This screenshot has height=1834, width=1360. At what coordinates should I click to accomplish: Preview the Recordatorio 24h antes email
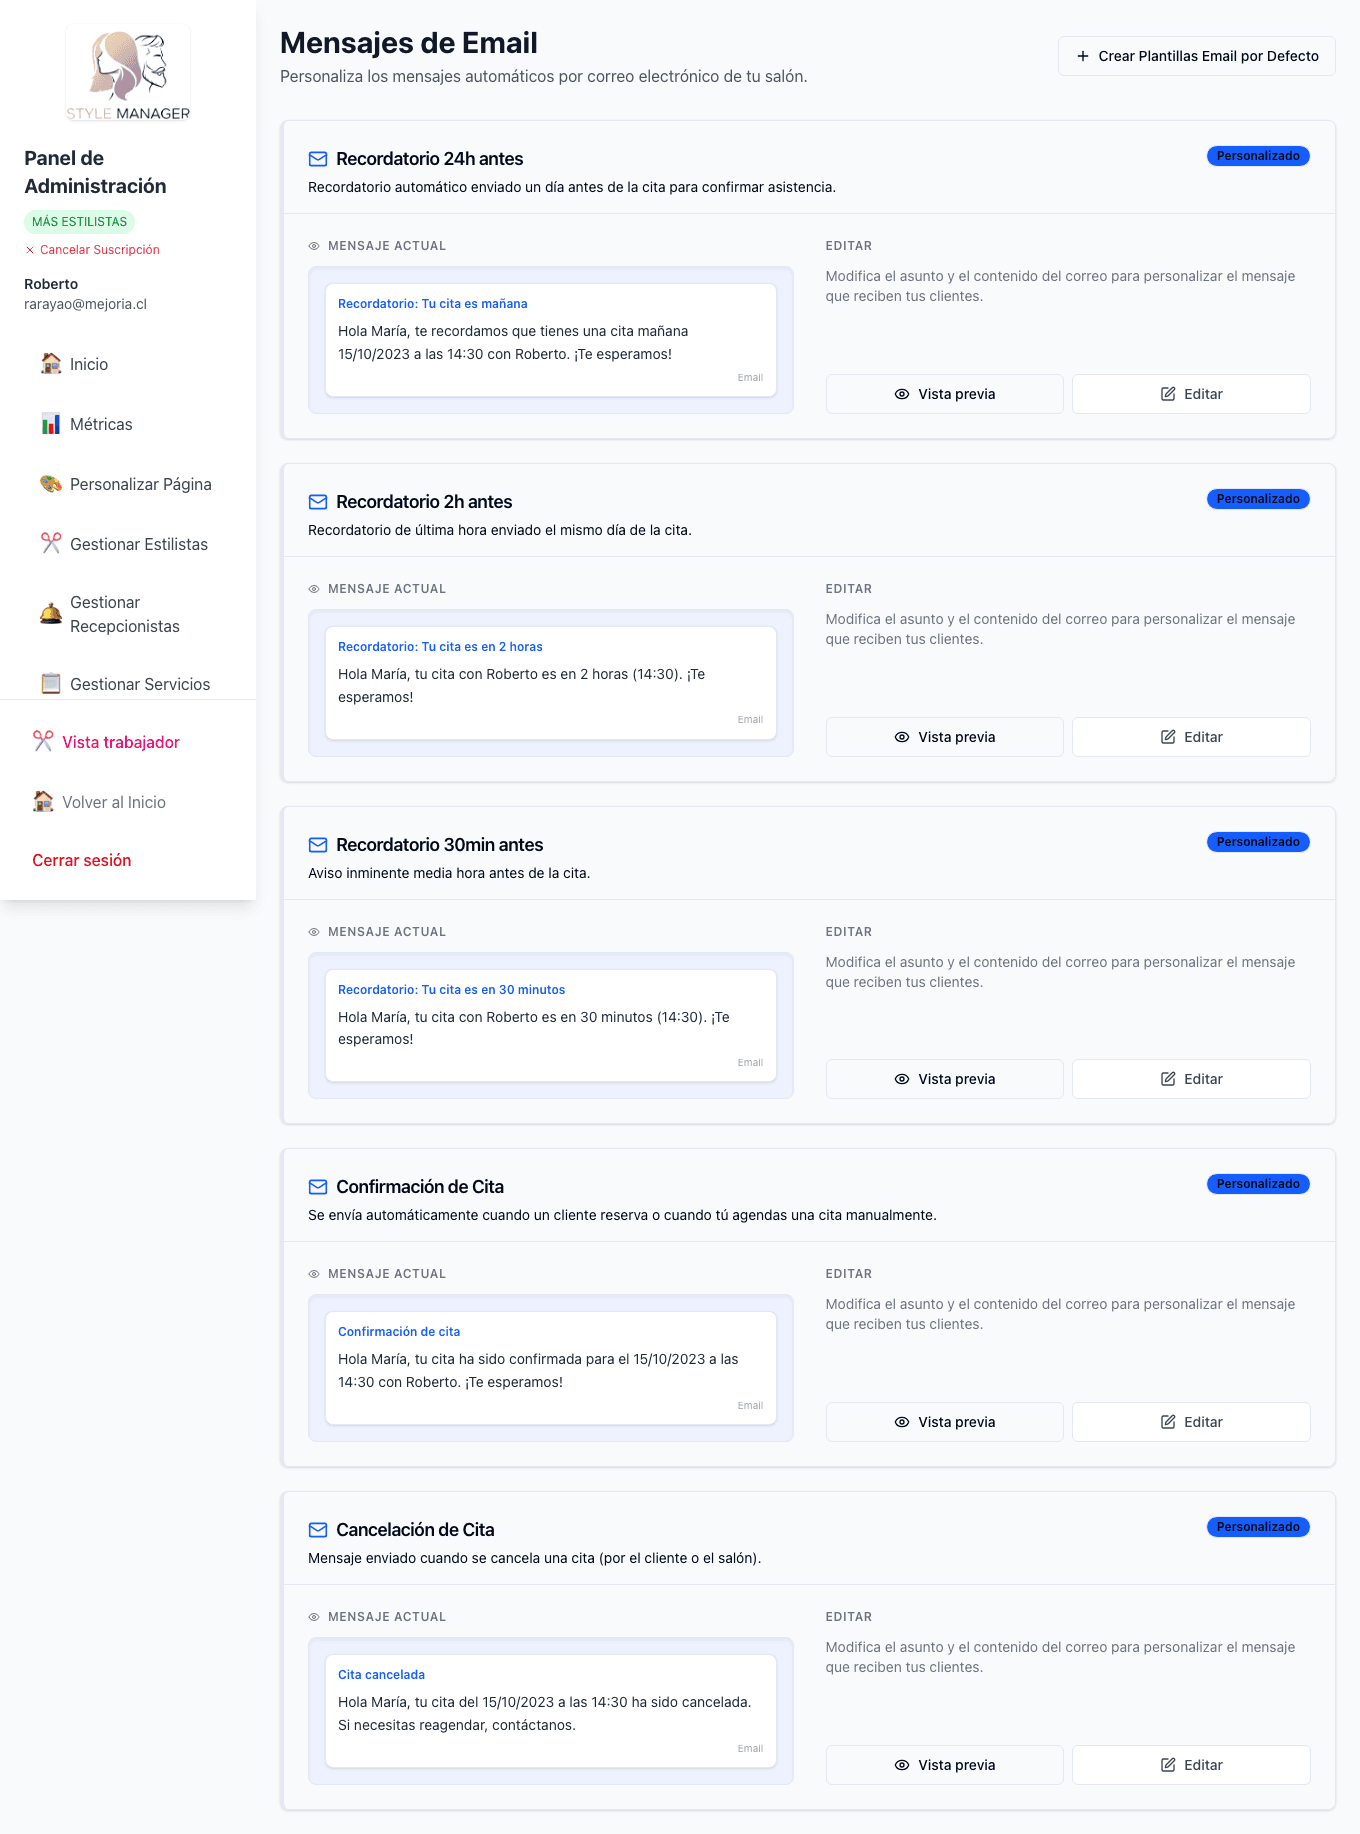pos(944,394)
